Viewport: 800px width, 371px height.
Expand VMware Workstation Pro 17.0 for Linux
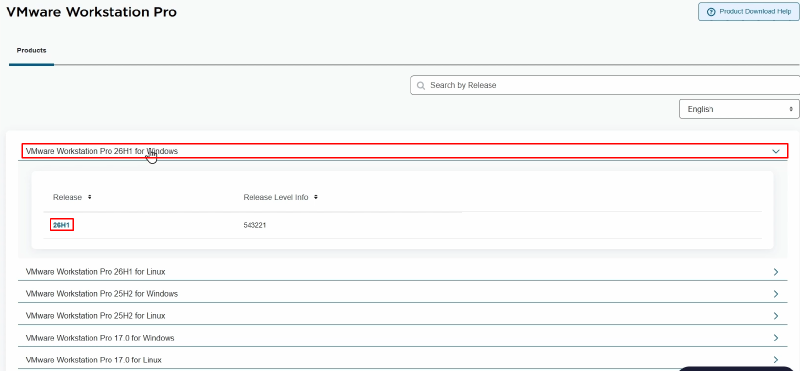click(403, 360)
